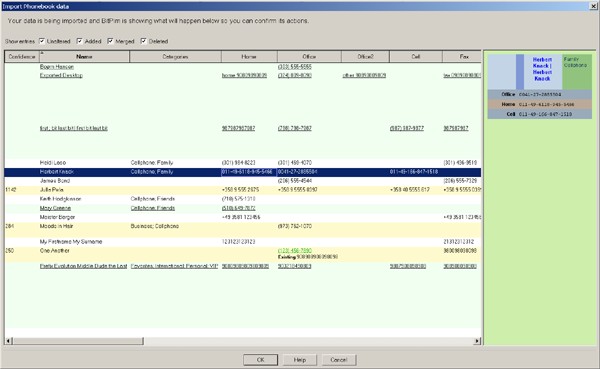Viewport: 600px width, 369px height.
Task: Click James Bond's office number (206) 555-4544
Action: point(295,181)
